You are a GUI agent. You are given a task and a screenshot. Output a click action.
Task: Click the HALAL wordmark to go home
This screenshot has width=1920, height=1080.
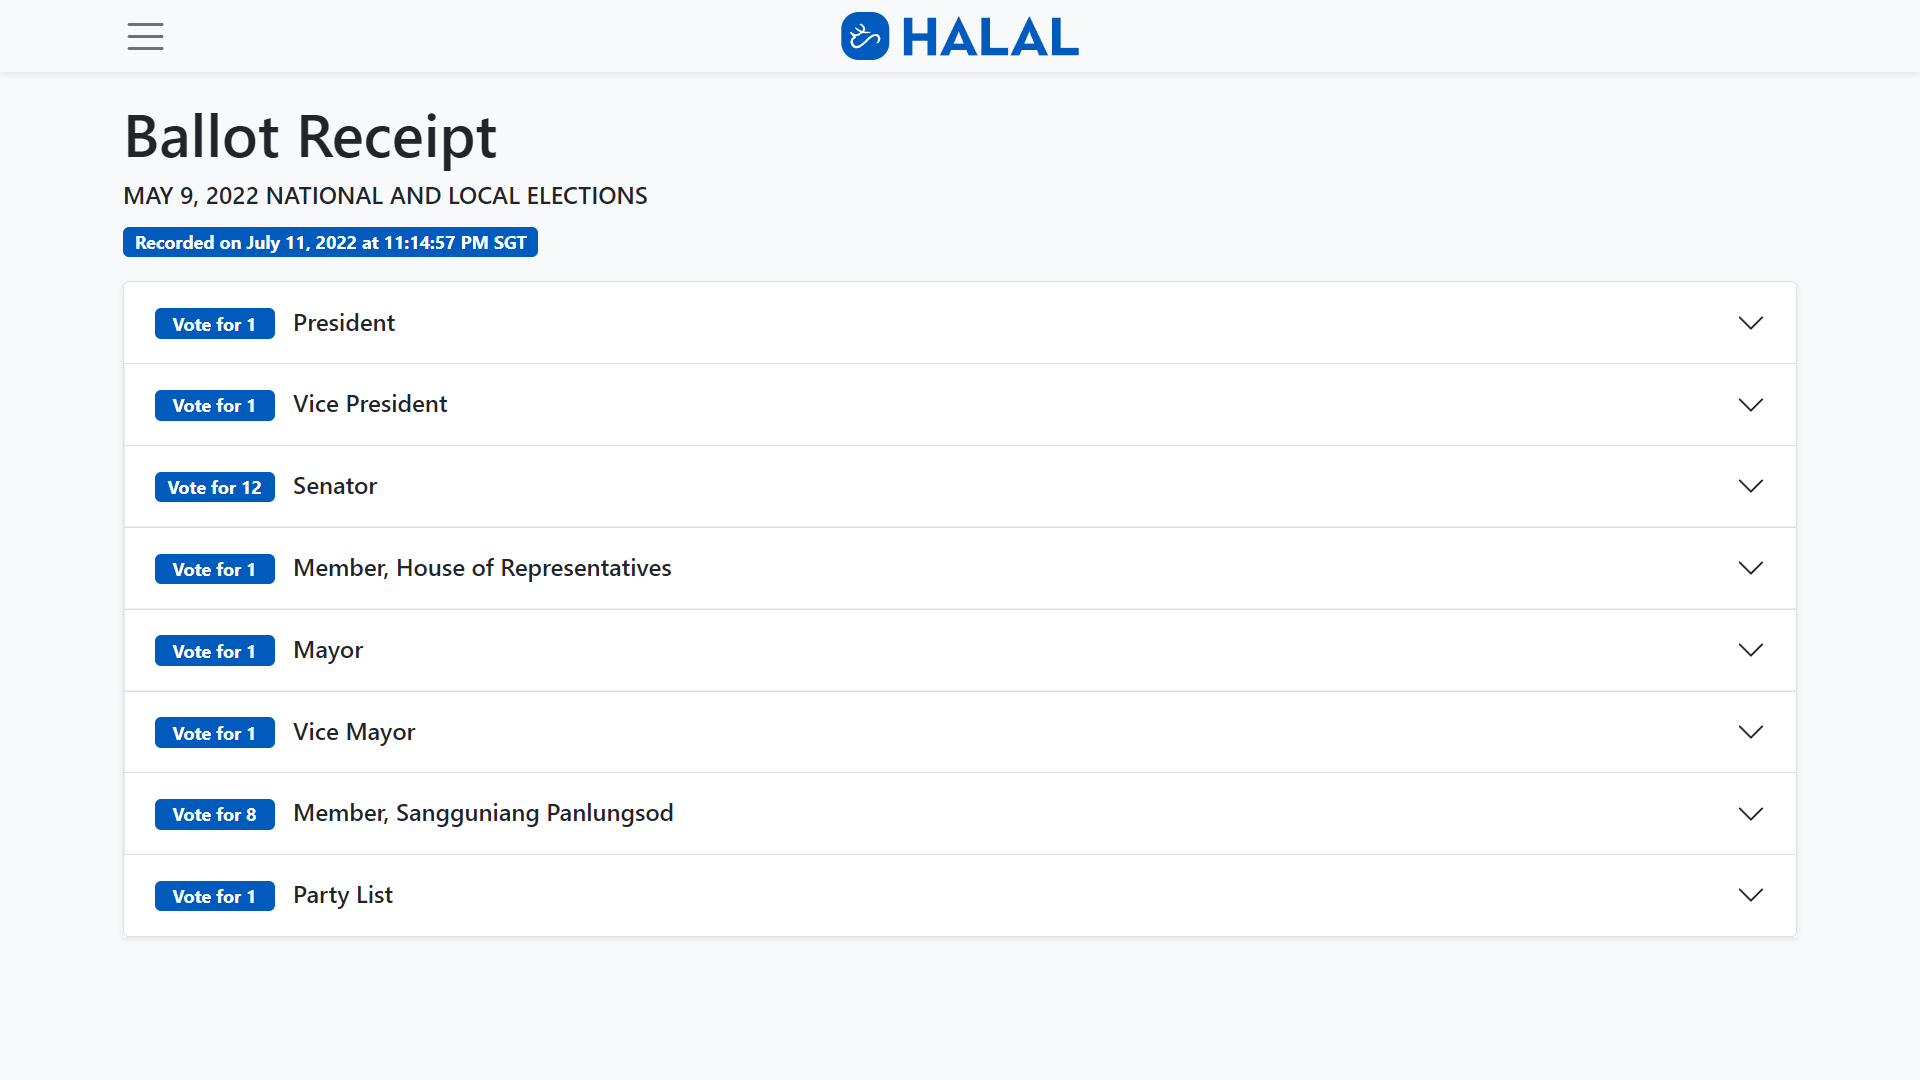[x=990, y=36]
